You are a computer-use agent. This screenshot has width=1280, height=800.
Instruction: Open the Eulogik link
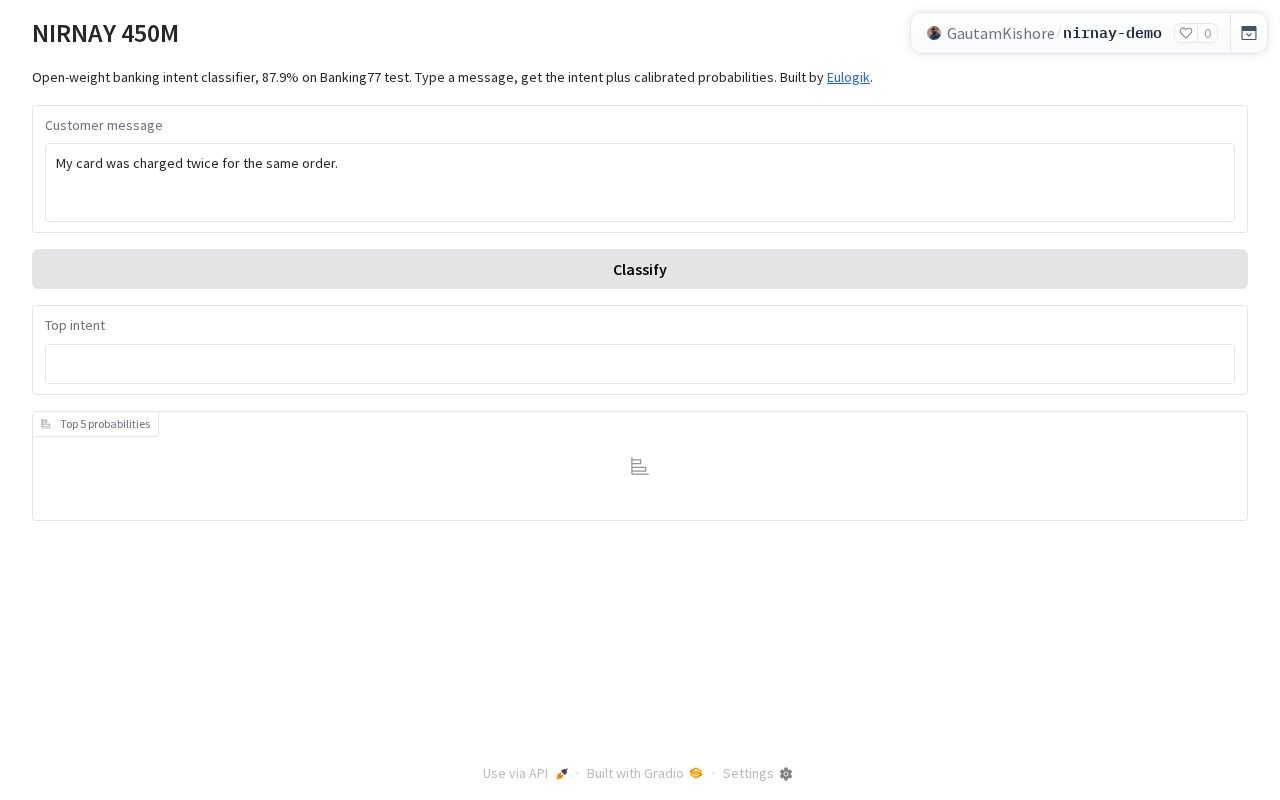[848, 77]
